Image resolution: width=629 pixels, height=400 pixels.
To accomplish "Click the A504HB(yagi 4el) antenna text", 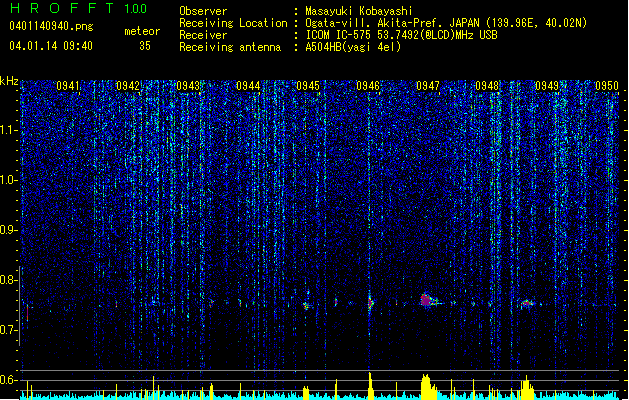I will (x=353, y=47).
